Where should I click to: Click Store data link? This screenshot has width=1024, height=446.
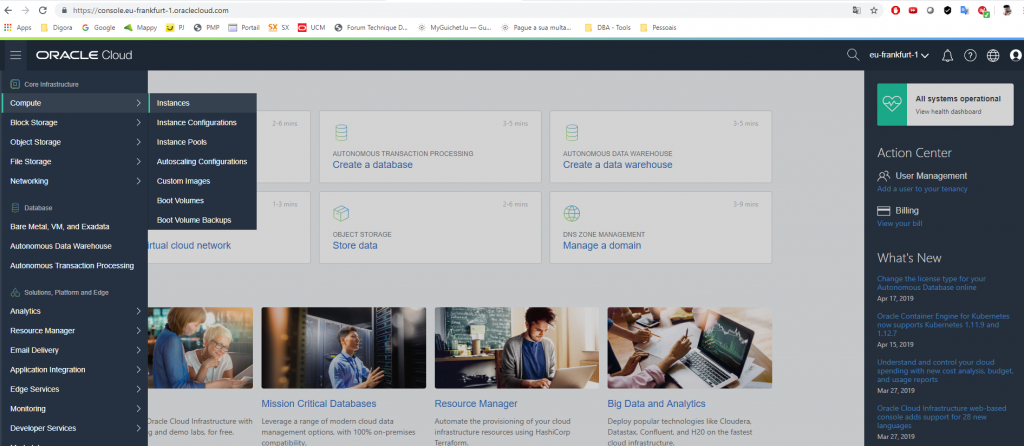(355, 246)
